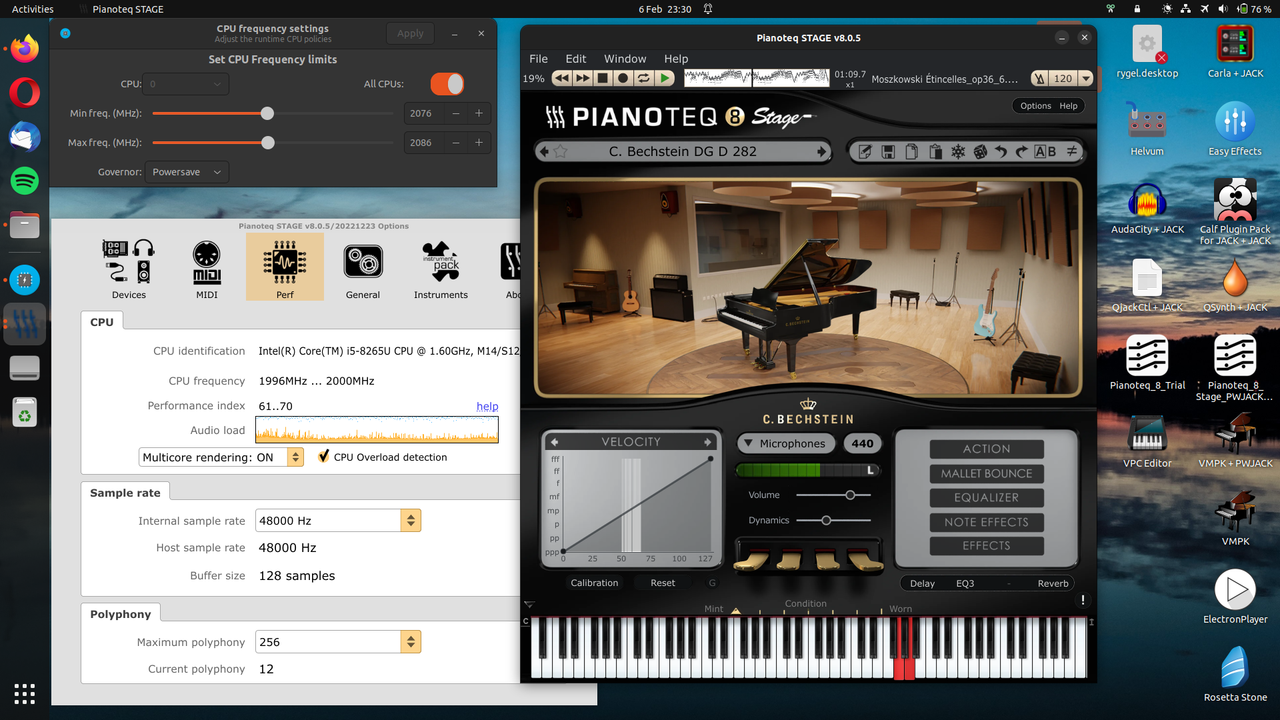Switch to previous curve in VELOCITY panel
1280x720 pixels.
click(555, 442)
